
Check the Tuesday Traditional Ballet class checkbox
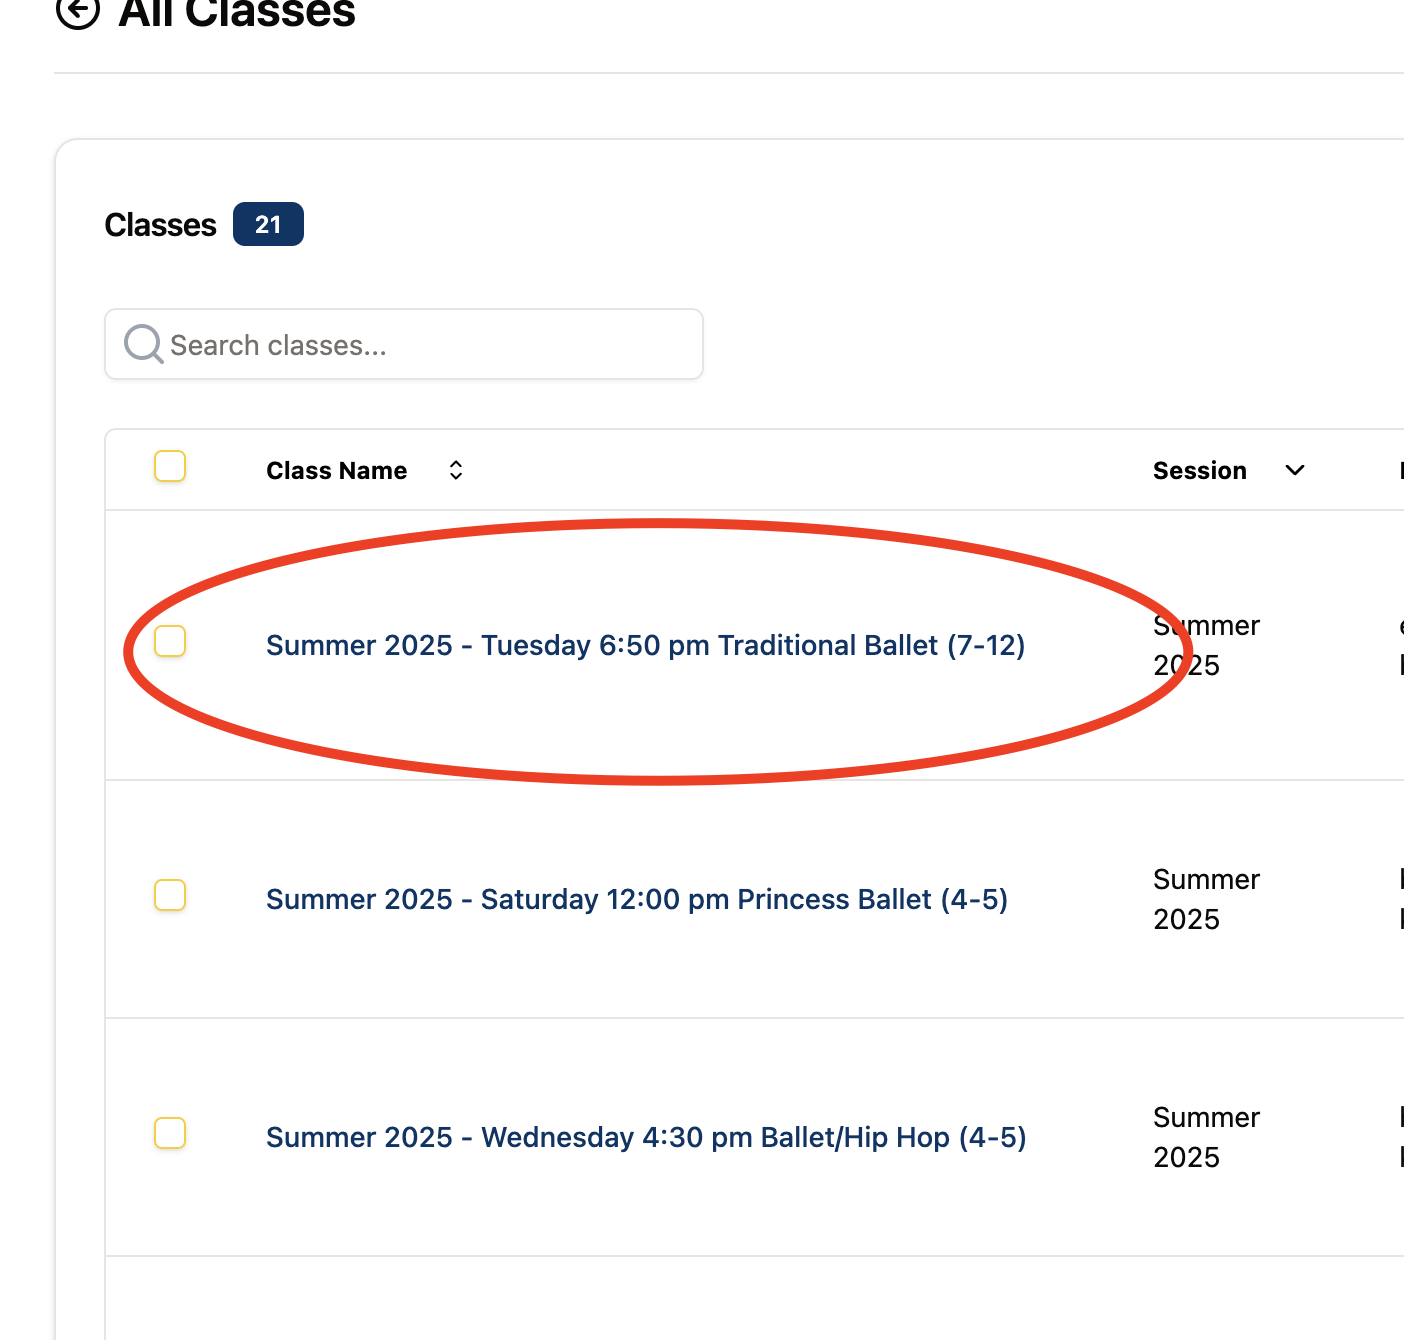(170, 641)
